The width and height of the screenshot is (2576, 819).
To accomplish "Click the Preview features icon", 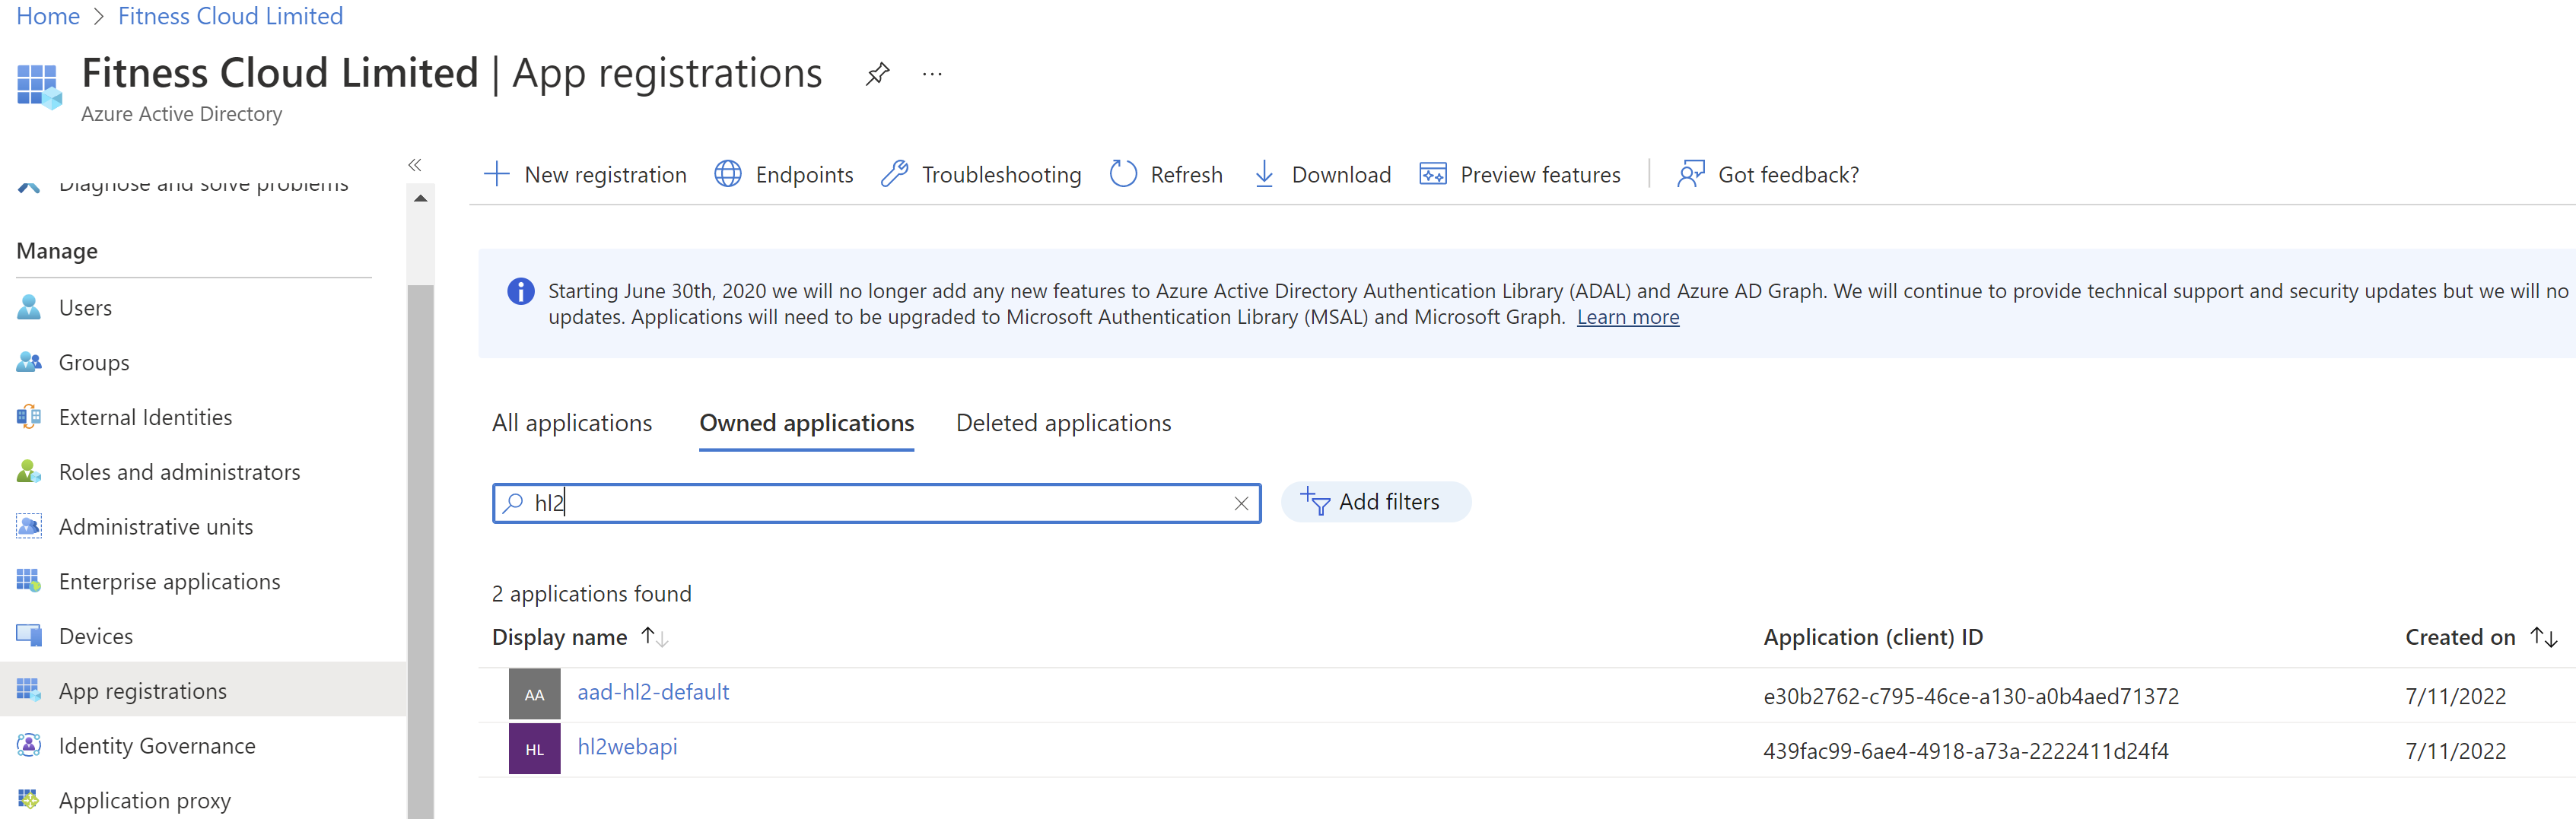I will (1433, 174).
